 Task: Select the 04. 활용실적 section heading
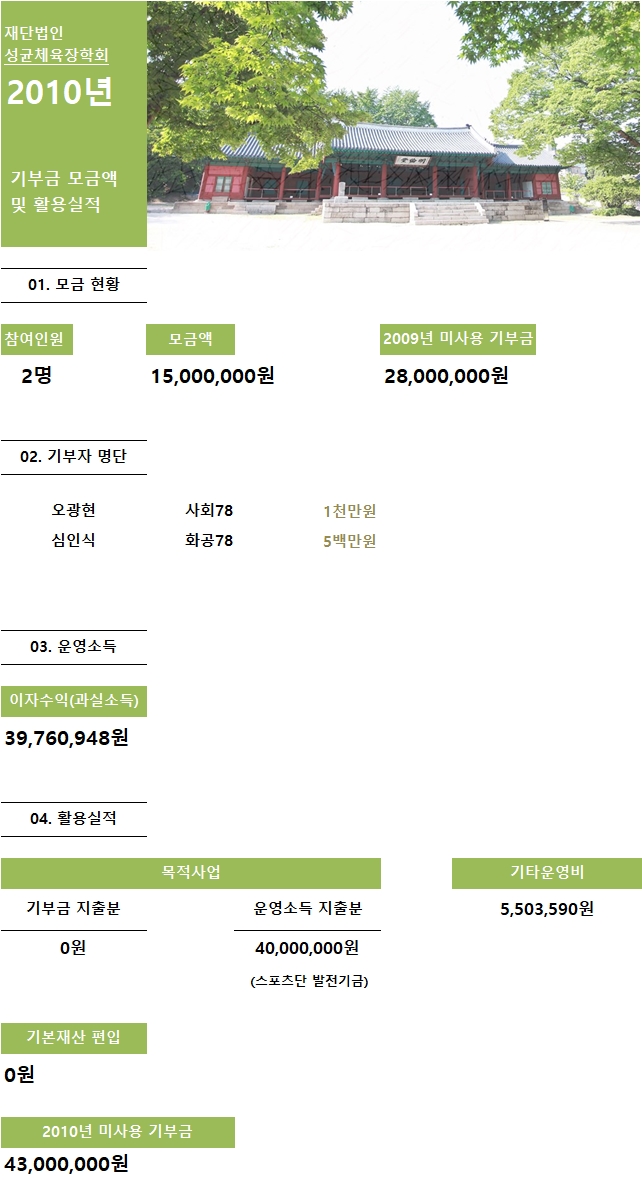(74, 819)
